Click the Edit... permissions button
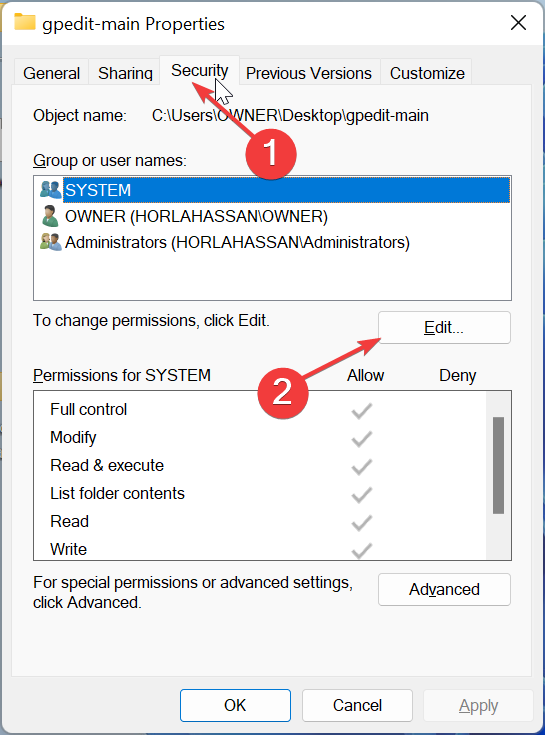Viewport: 545px width, 735px height. (x=444, y=328)
